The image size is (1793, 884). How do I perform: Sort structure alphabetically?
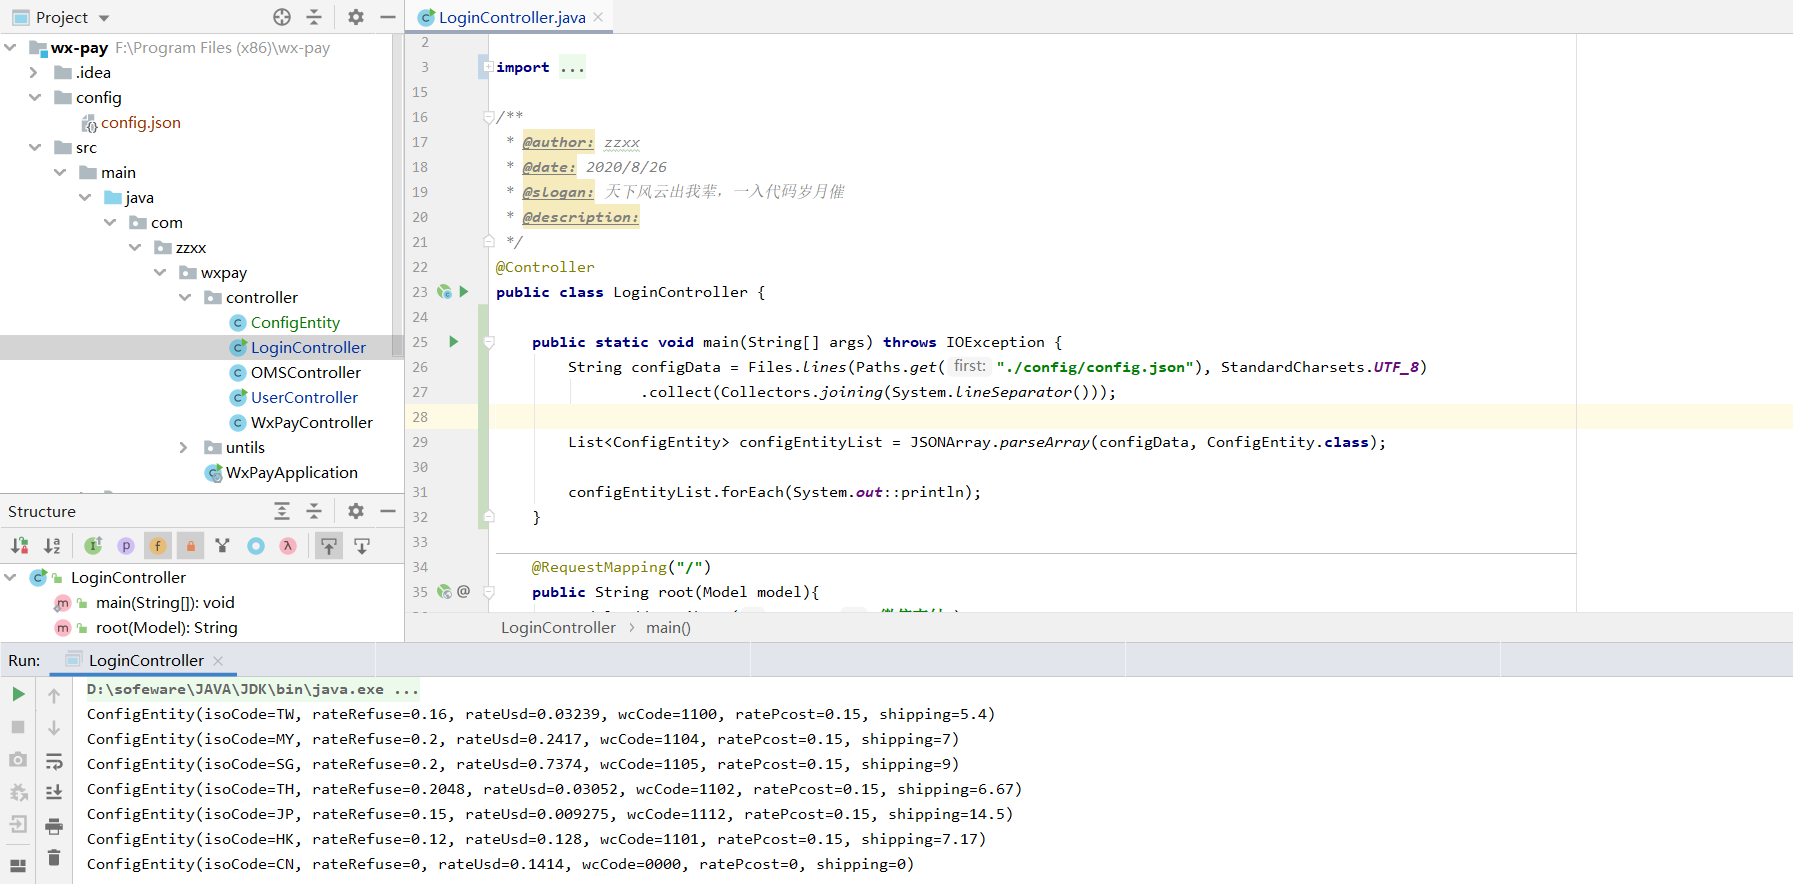[x=52, y=546]
